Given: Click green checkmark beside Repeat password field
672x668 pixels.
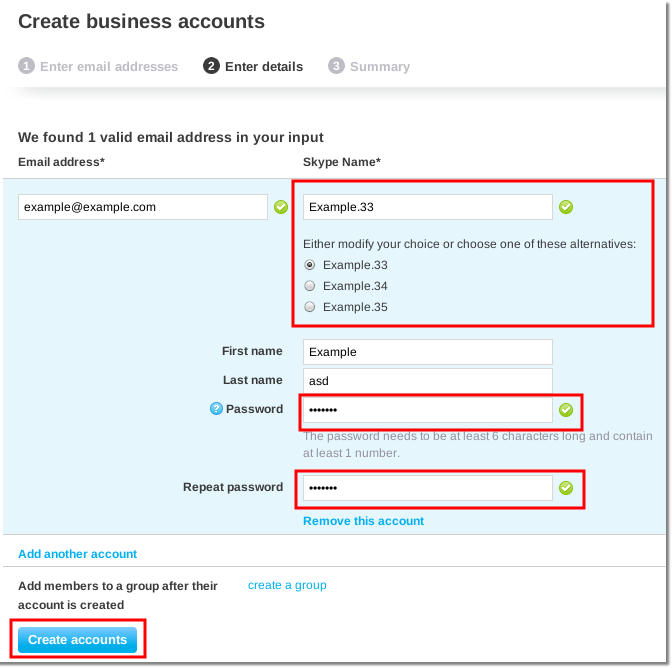Looking at the screenshot, I should [566, 488].
